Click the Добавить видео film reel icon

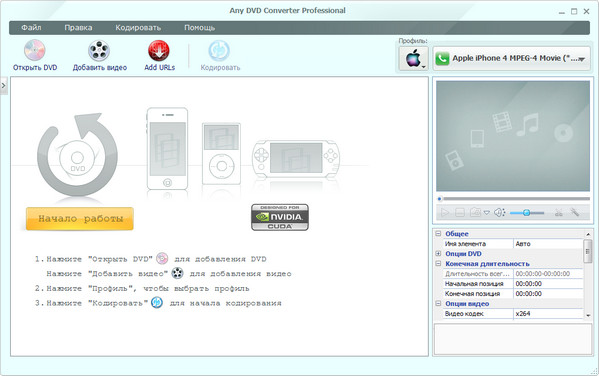[99, 50]
